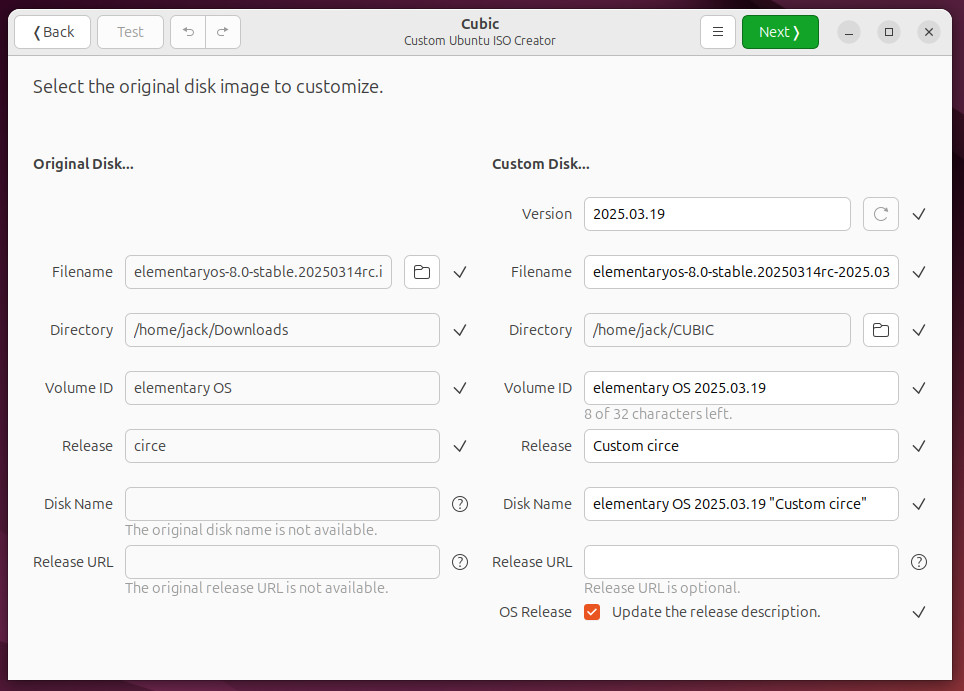Viewport: 964px width, 691px height.
Task: Click "The original release URL is not available."
Action: click(x=256, y=588)
